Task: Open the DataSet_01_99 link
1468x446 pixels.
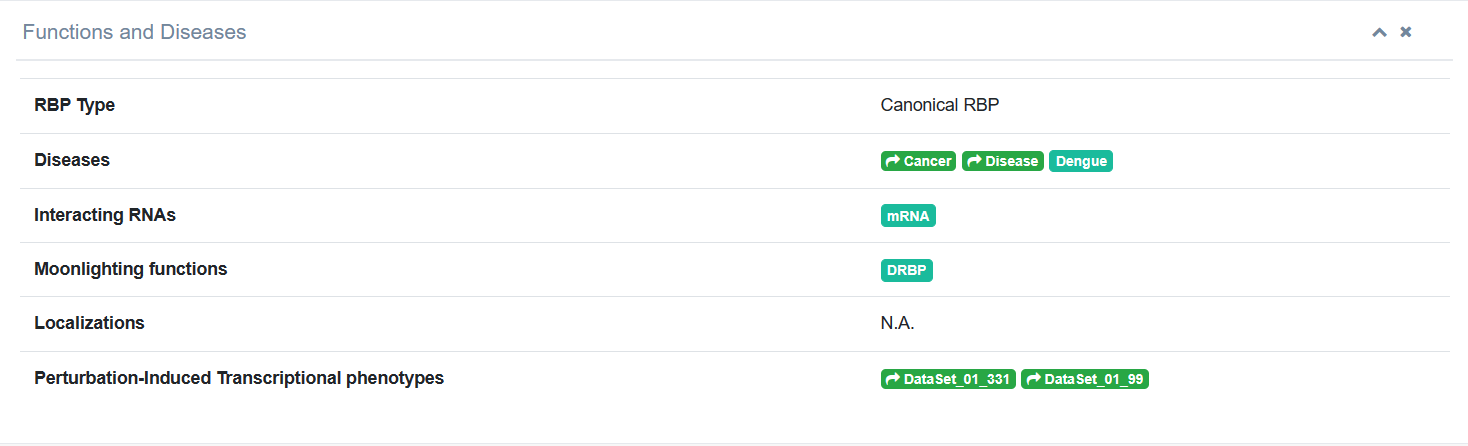Action: coord(1085,380)
